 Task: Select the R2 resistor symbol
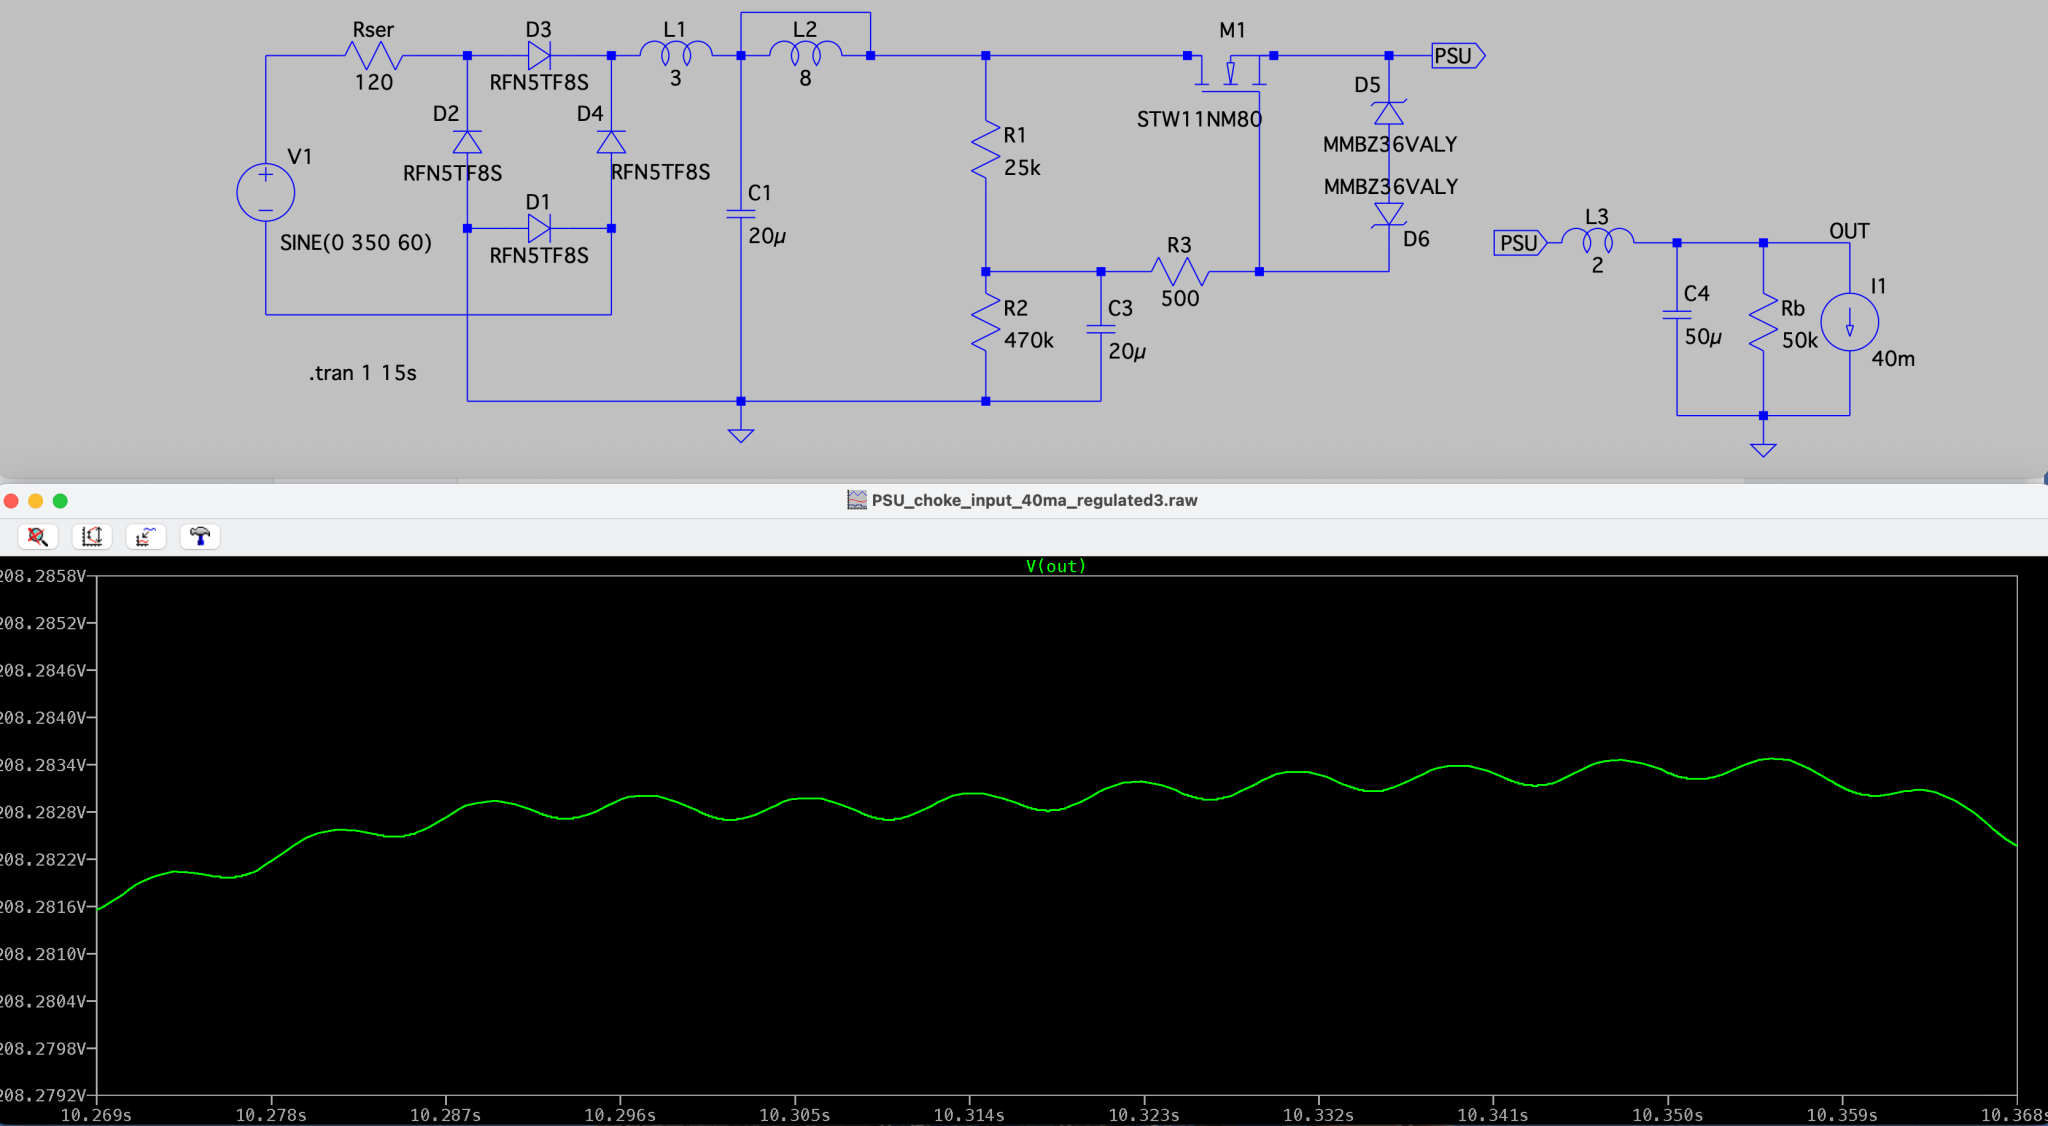986,322
